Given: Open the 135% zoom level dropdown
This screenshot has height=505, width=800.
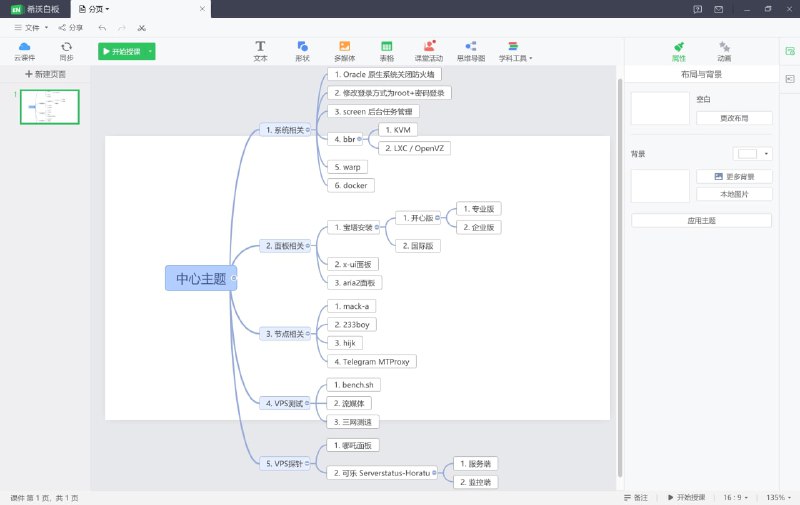Looking at the screenshot, I should [778, 497].
